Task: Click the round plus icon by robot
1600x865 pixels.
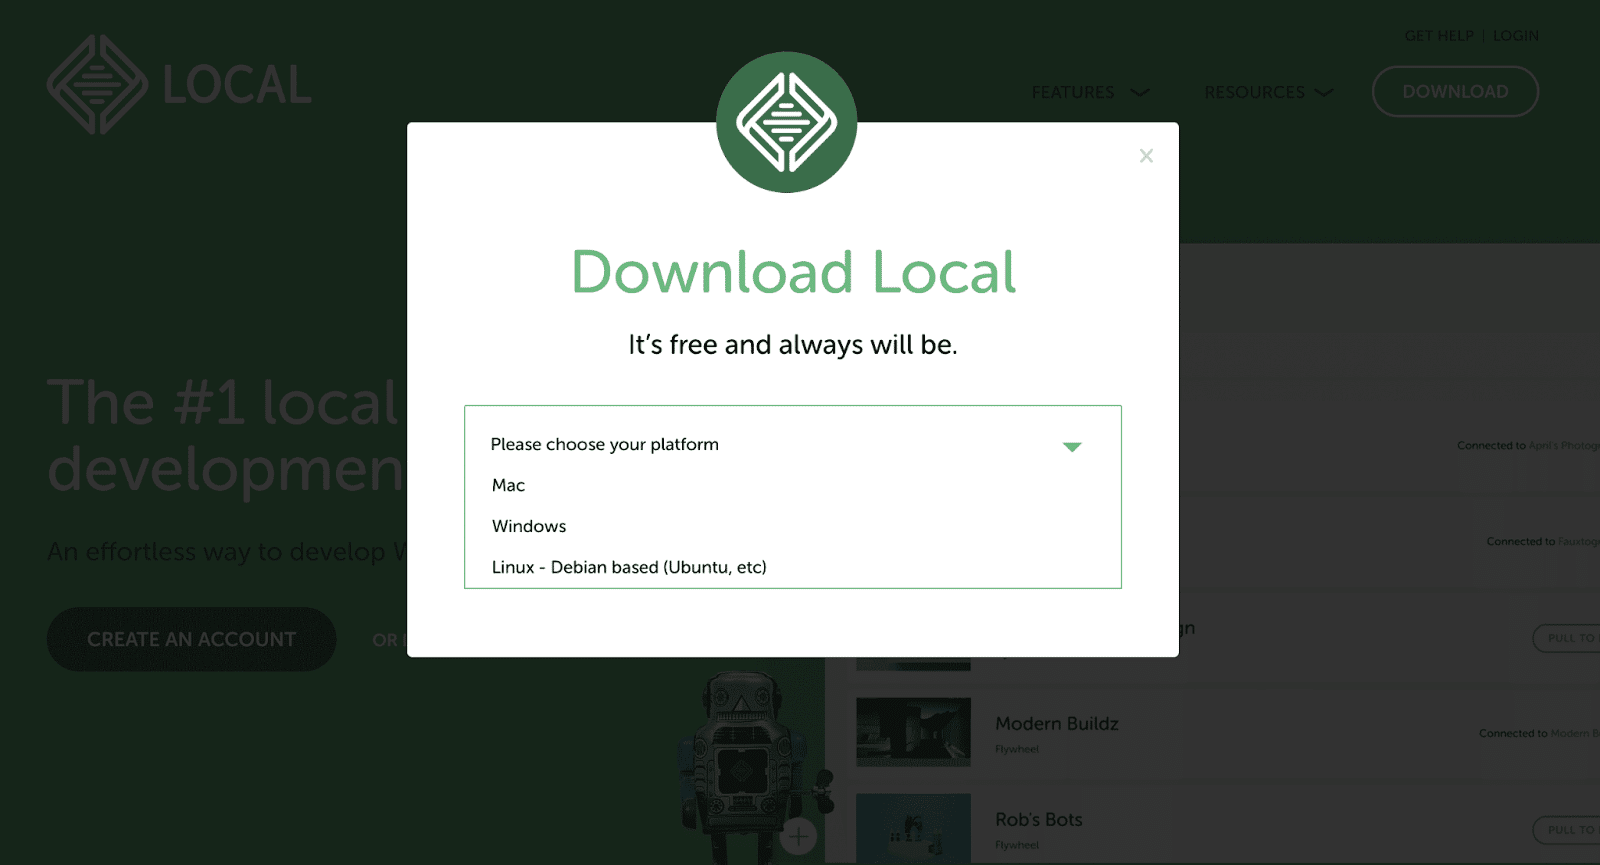Action: point(798,836)
